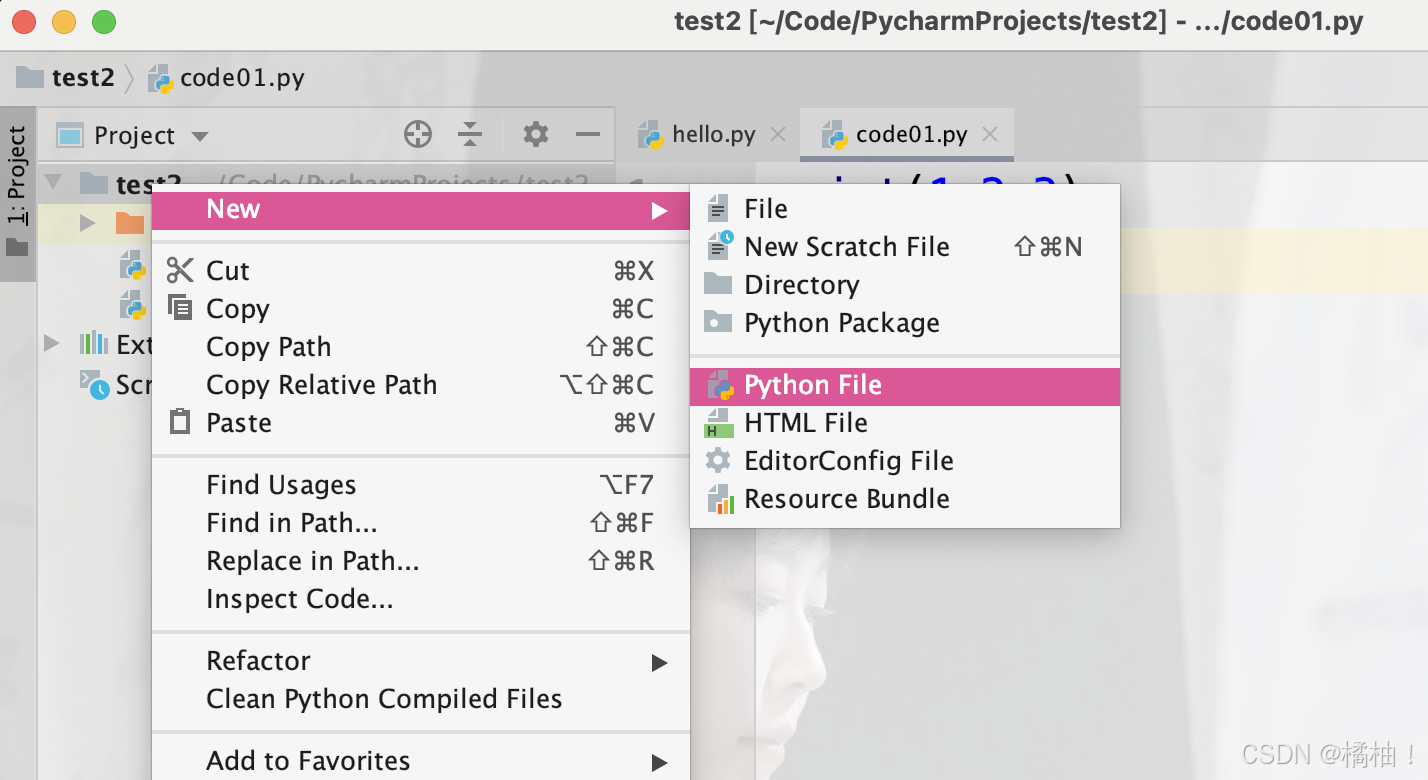
Task: Open Find in Path... from the menu
Action: 420,523
